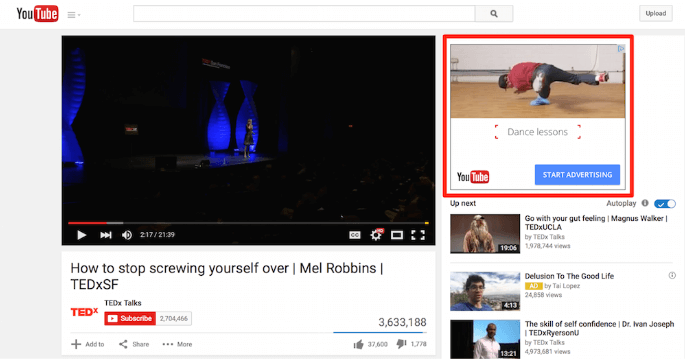685x361 pixels.
Task: Switch to theater mode view
Action: click(397, 235)
